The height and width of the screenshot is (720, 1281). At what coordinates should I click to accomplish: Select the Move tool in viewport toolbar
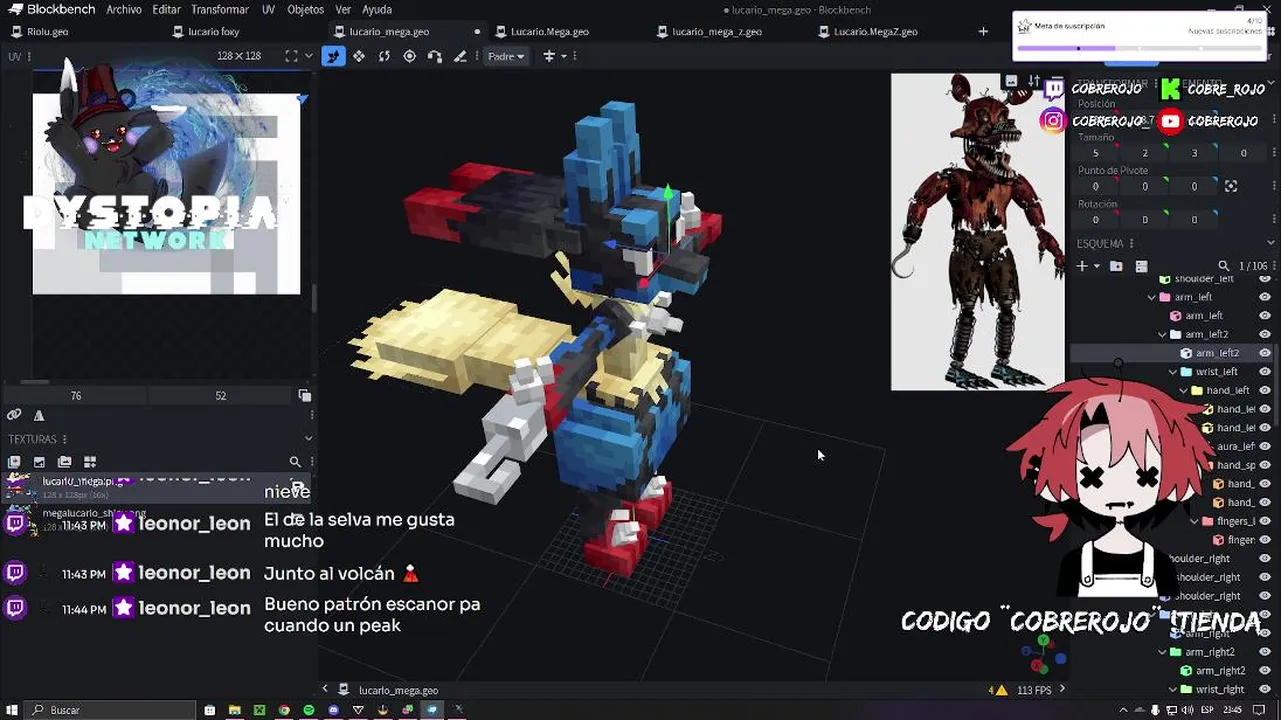(333, 56)
